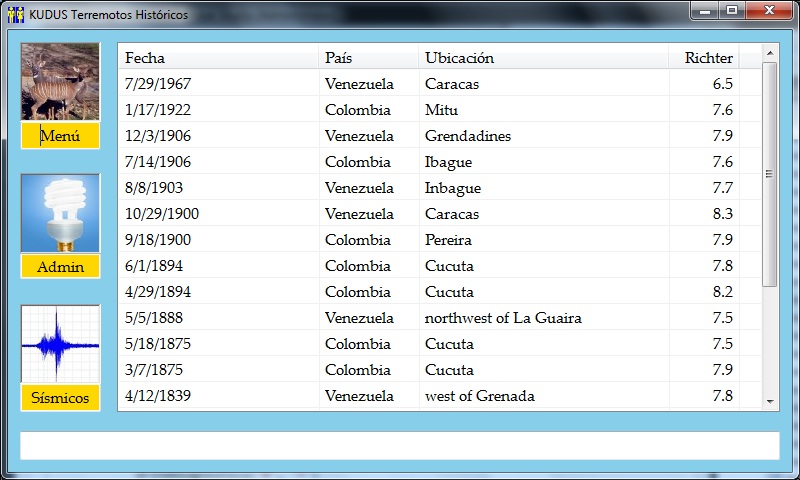Select the 10/29/1900 Caracas 8.3 row
This screenshot has width=800, height=480.
pyautogui.click(x=430, y=214)
